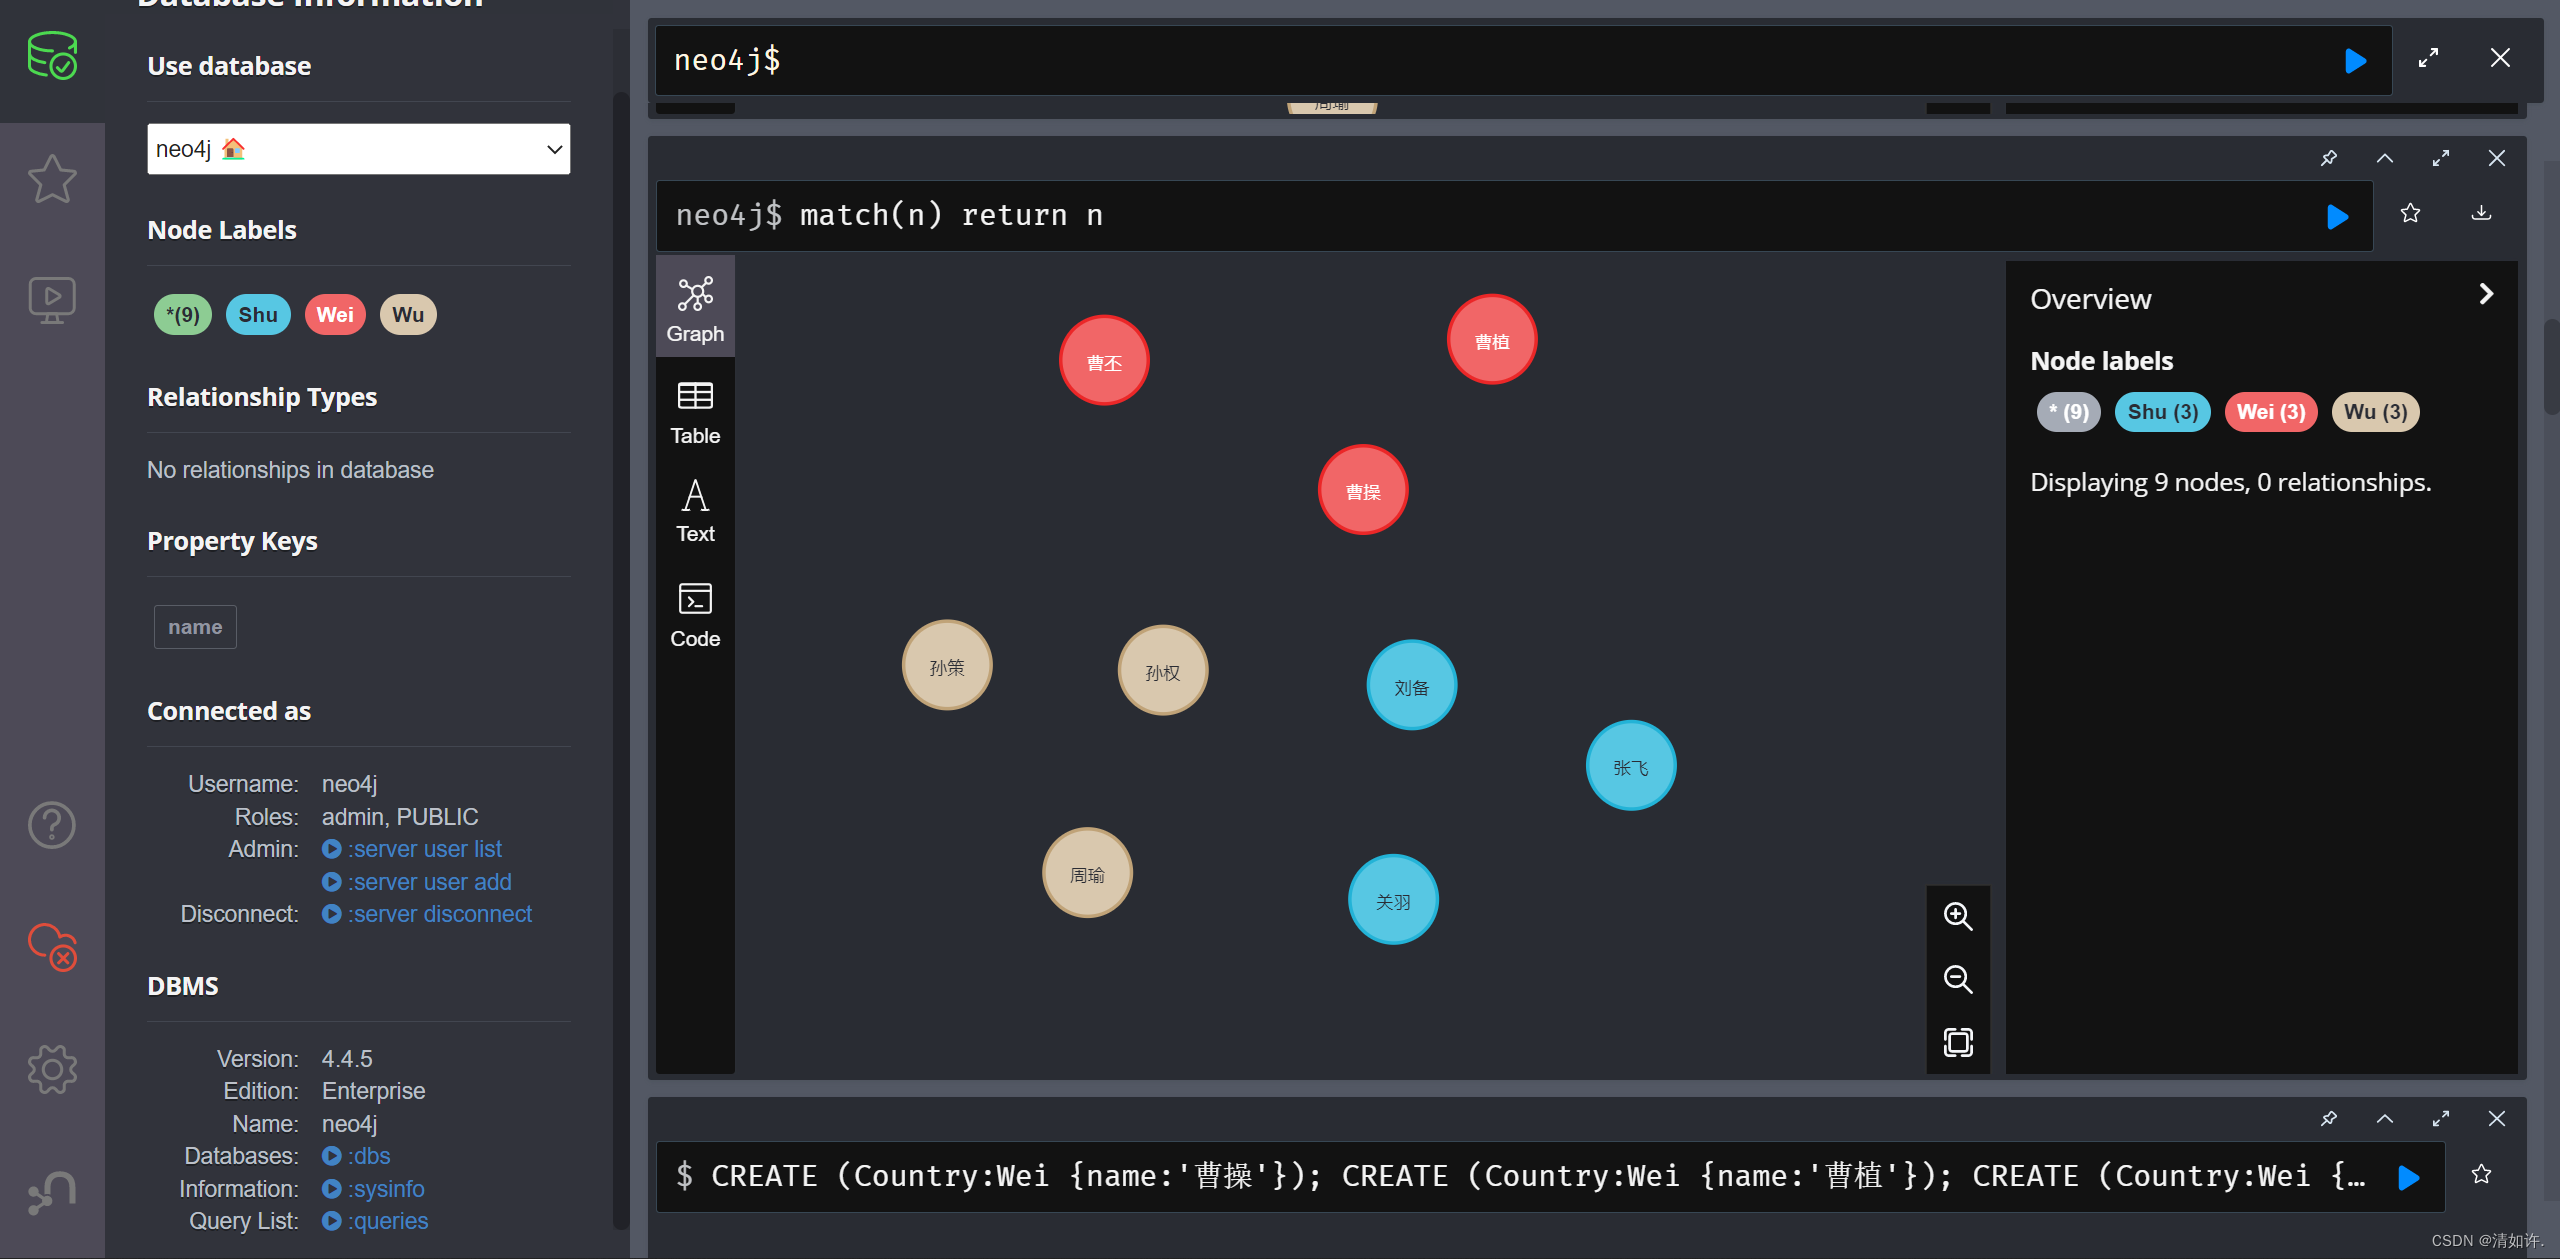Open the Browser Settings gear icon

click(52, 1069)
